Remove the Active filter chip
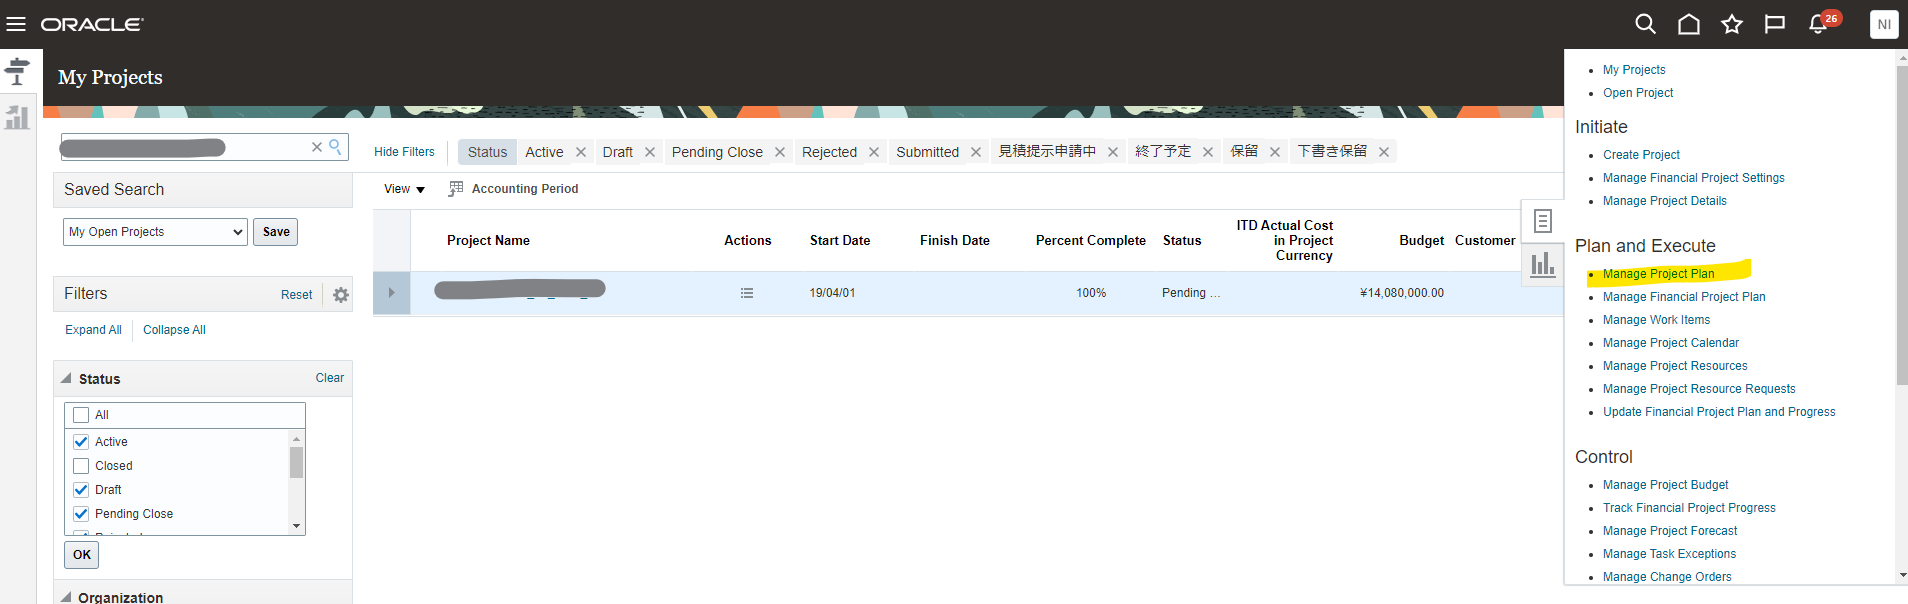Viewport: 1908px width, 604px height. point(581,152)
